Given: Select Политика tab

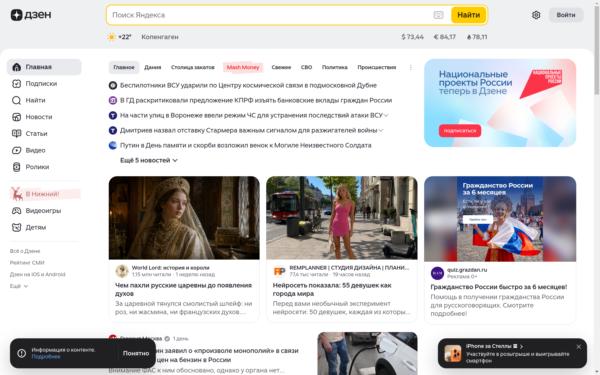Looking at the screenshot, I should click(x=334, y=67).
